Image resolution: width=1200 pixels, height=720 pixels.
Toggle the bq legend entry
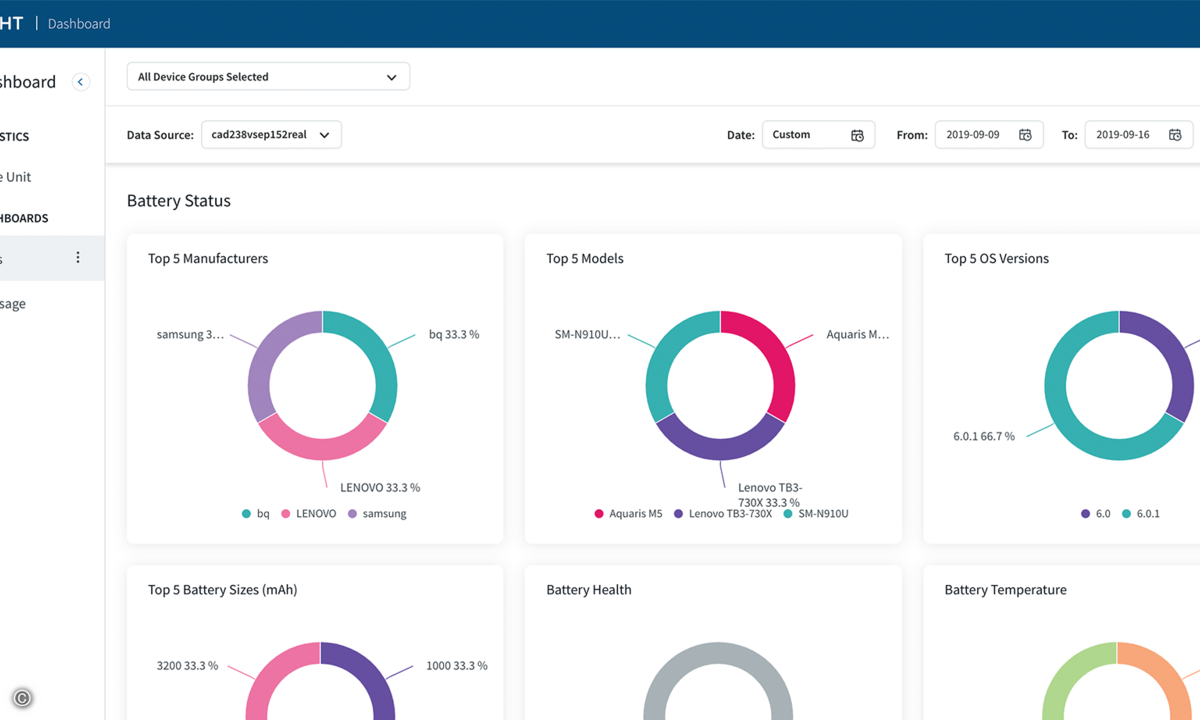256,514
